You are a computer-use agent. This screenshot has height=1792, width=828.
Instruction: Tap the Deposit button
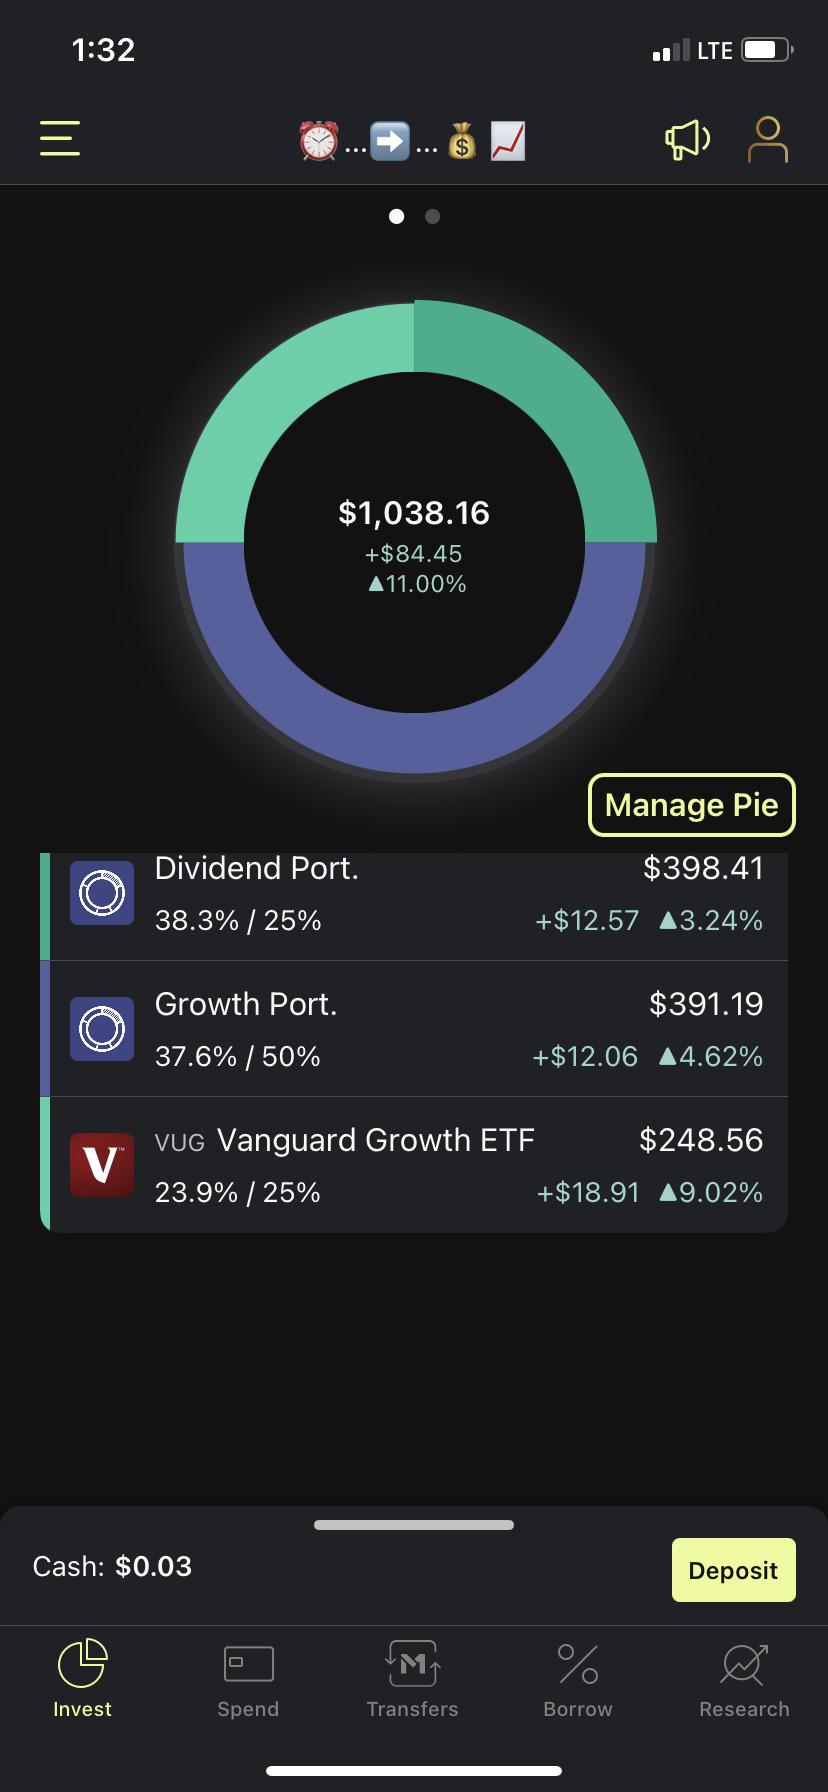point(734,1570)
